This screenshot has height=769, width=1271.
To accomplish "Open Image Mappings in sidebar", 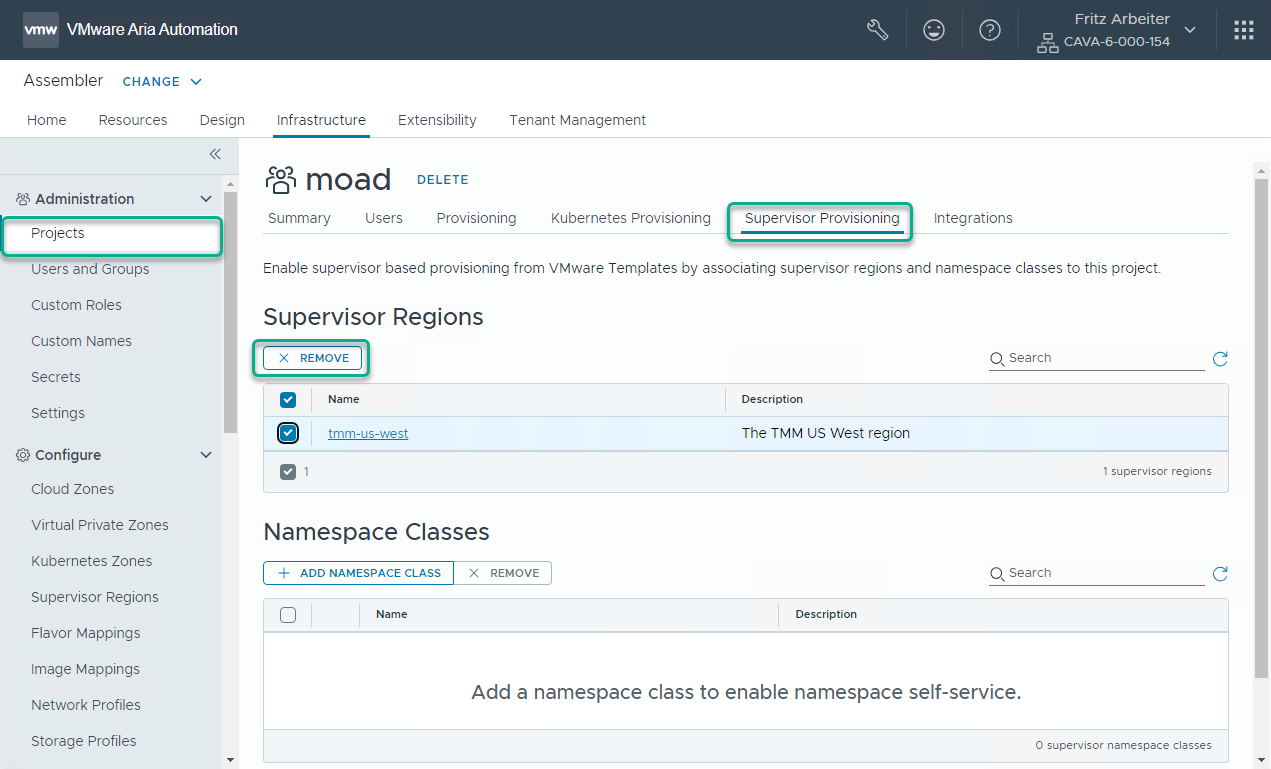I will (86, 669).
